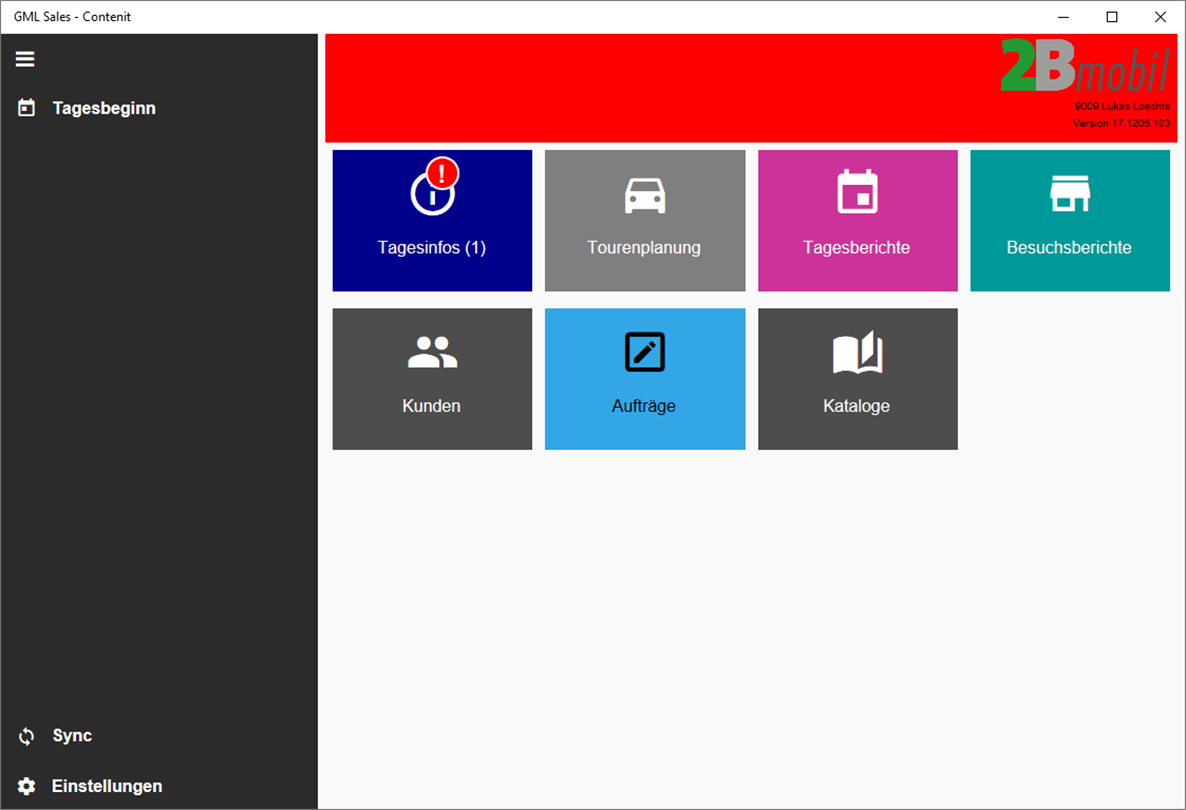Image resolution: width=1186 pixels, height=810 pixels.
Task: Open the Tourenplanung tile label
Action: point(644,248)
